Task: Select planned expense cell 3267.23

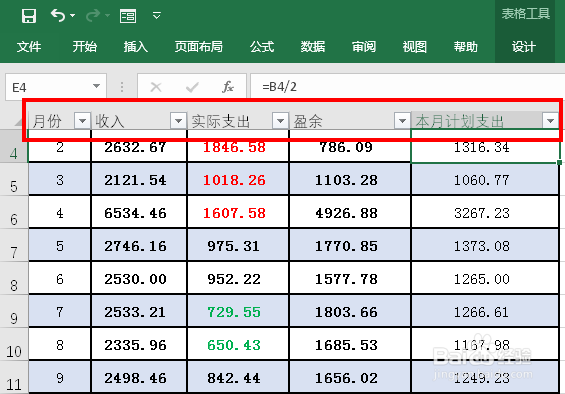Action: click(x=485, y=213)
